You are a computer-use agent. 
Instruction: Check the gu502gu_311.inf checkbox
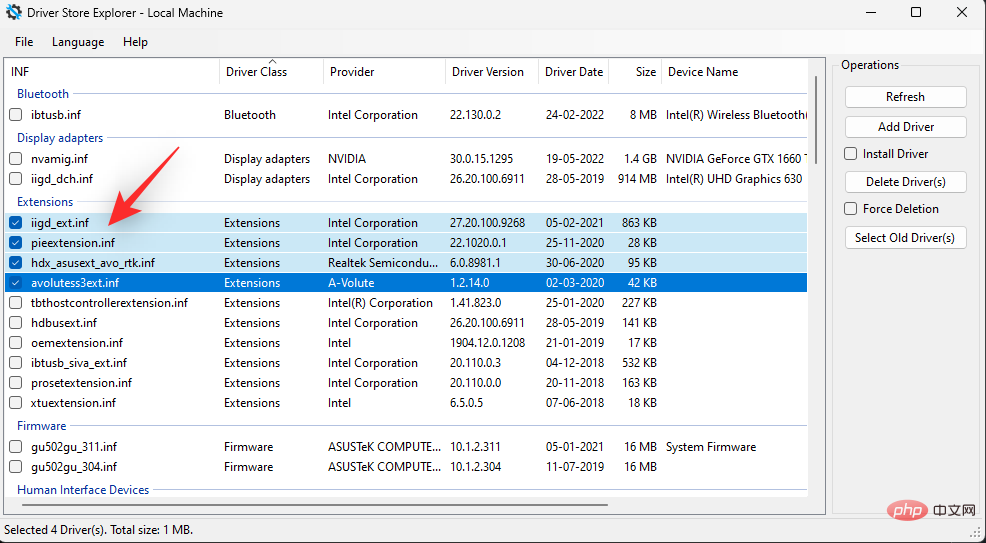coord(16,447)
